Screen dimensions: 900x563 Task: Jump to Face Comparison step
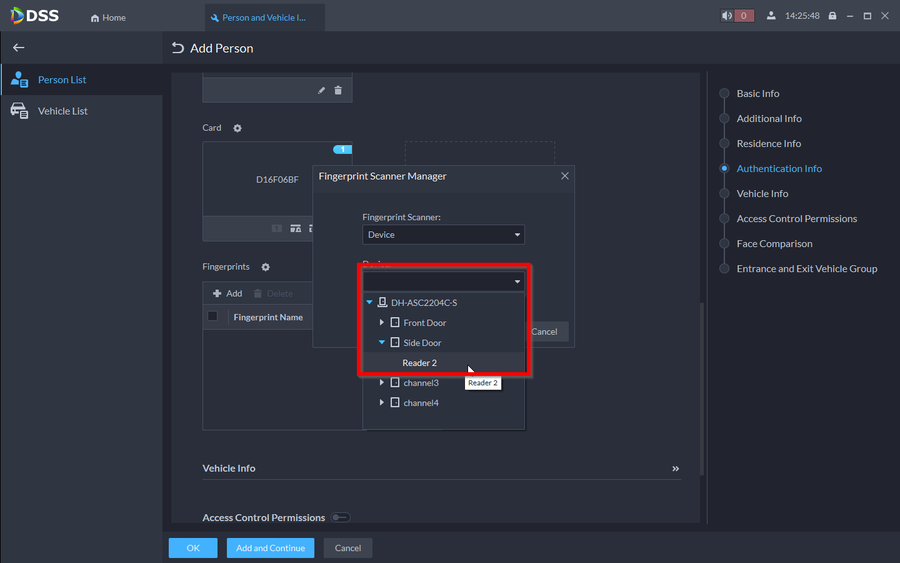coord(774,243)
